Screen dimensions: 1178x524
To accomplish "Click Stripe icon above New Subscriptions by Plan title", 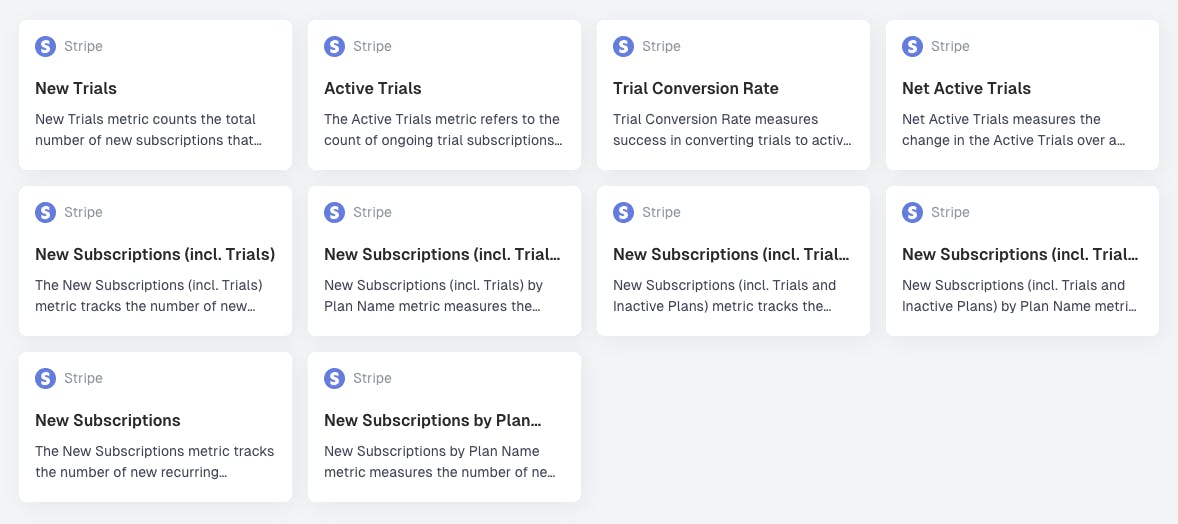I will pos(334,378).
